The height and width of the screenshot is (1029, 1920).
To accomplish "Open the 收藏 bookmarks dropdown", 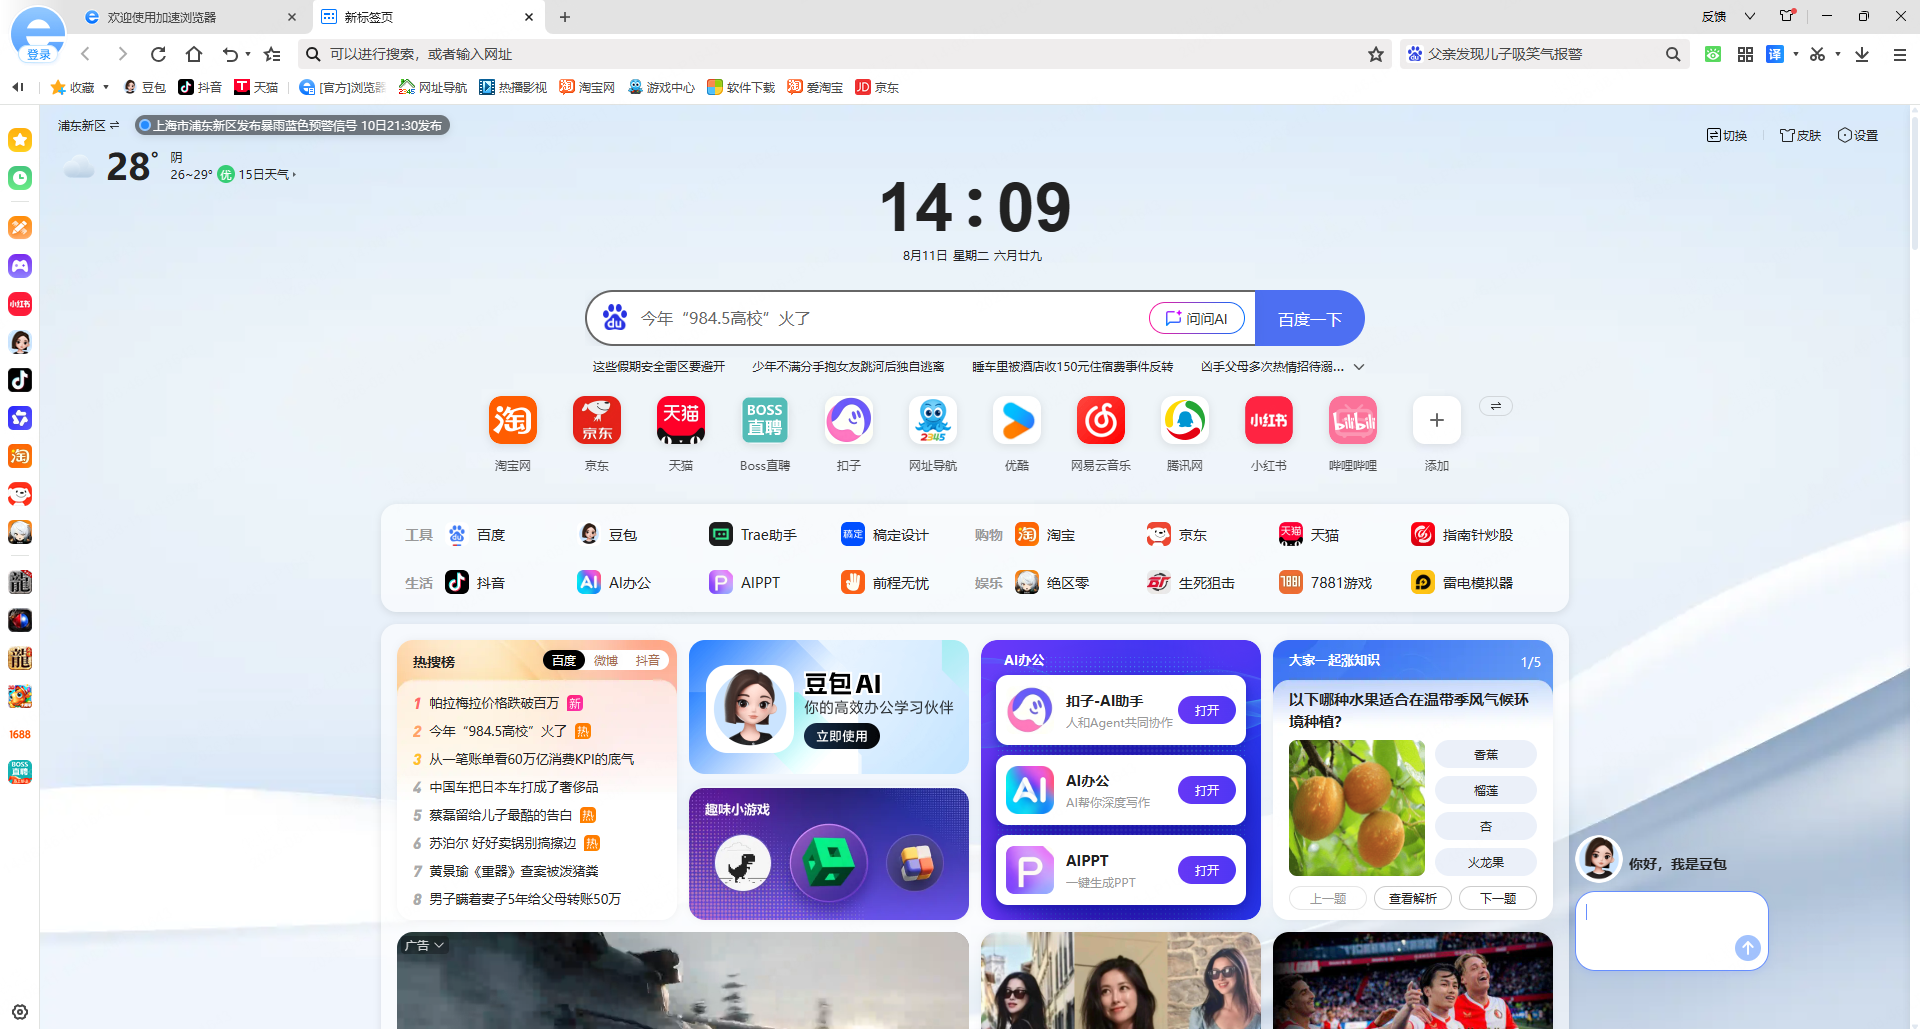I will coord(80,87).
